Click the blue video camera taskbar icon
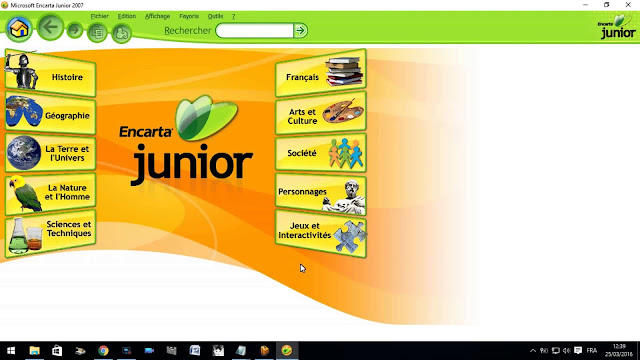This screenshot has width=640, height=360. click(x=149, y=351)
